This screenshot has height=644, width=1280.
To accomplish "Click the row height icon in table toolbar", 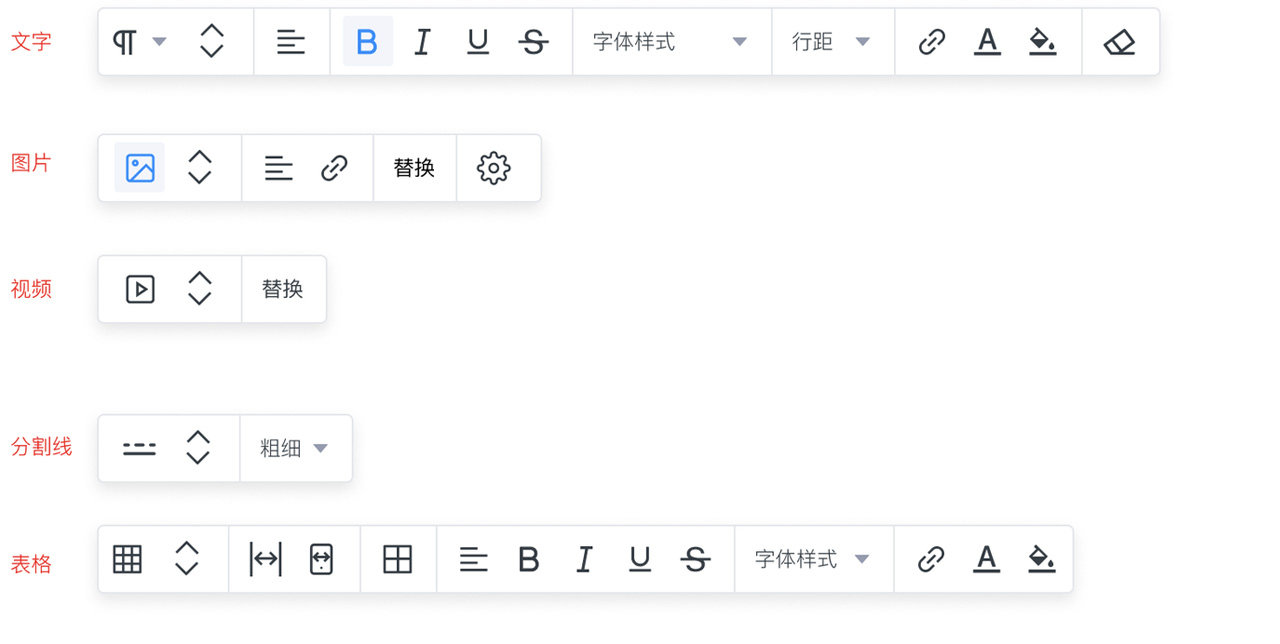I will 321,559.
